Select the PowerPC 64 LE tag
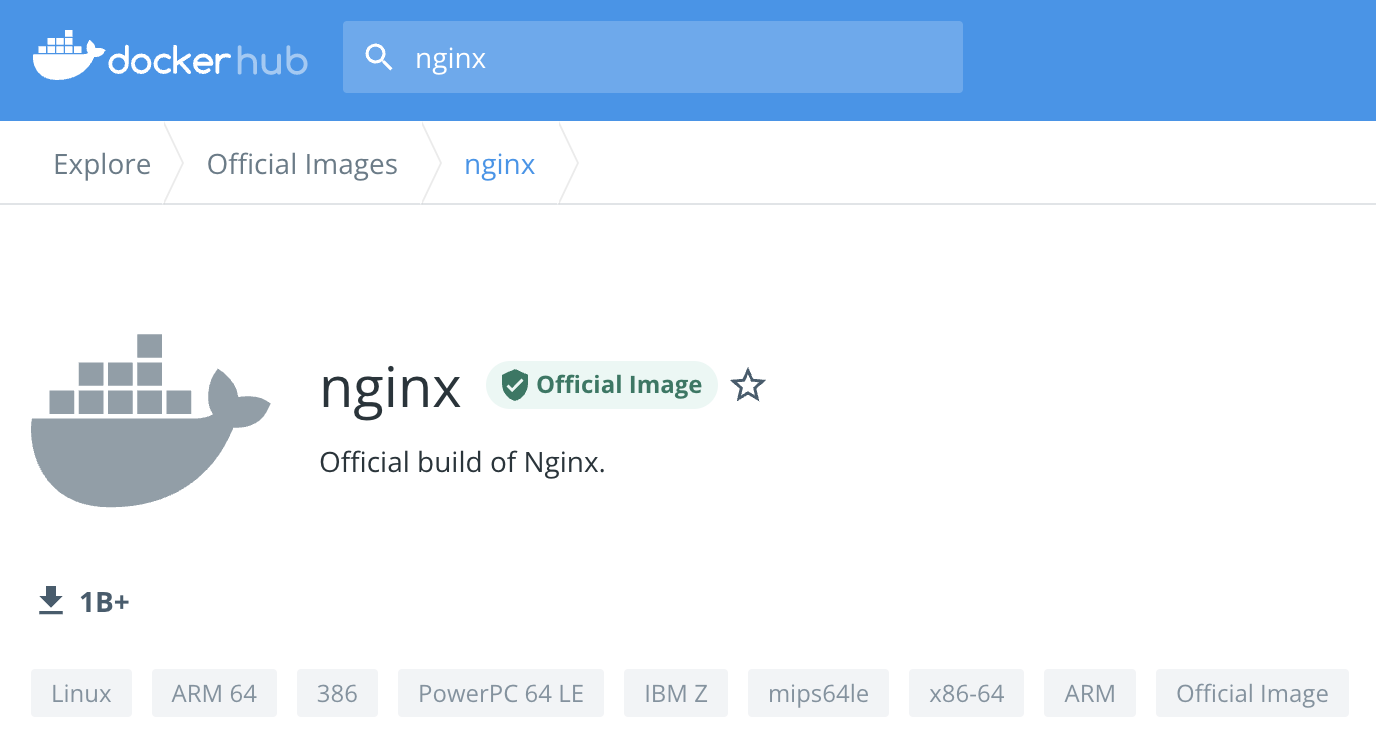Viewport: 1376px width, 754px height. click(x=500, y=693)
